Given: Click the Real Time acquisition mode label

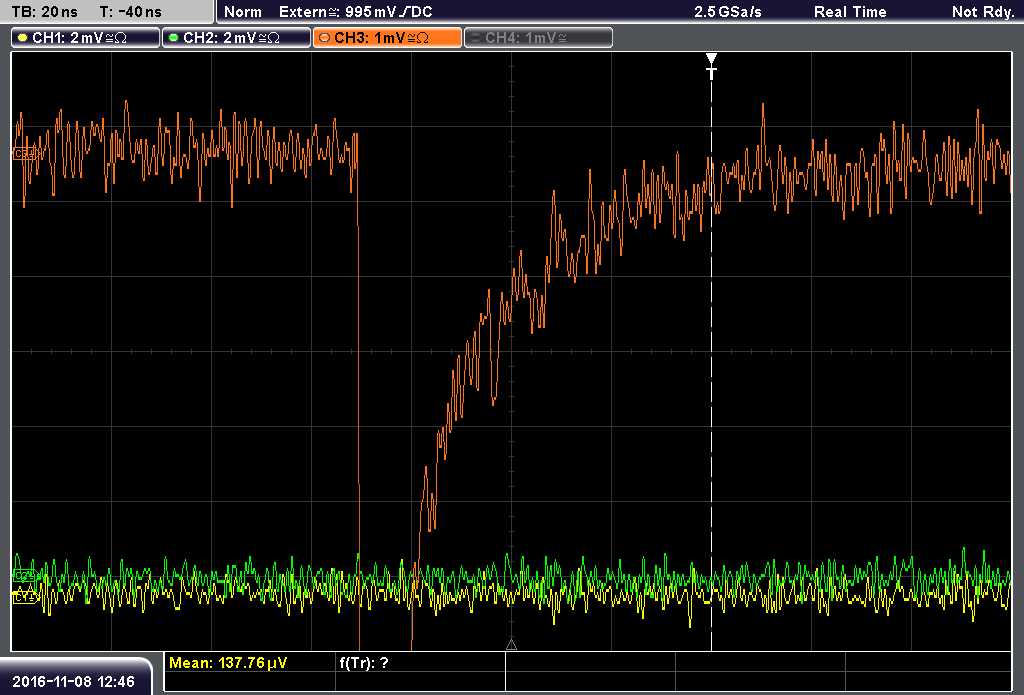Looking at the screenshot, I should pyautogui.click(x=850, y=12).
